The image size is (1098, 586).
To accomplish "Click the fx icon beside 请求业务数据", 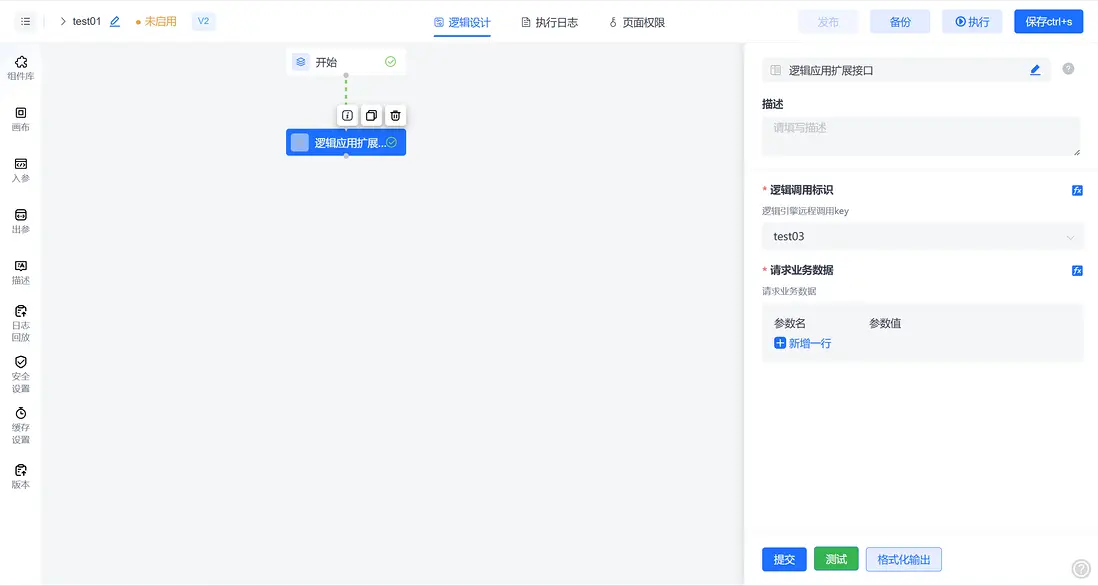I will 1077,269.
